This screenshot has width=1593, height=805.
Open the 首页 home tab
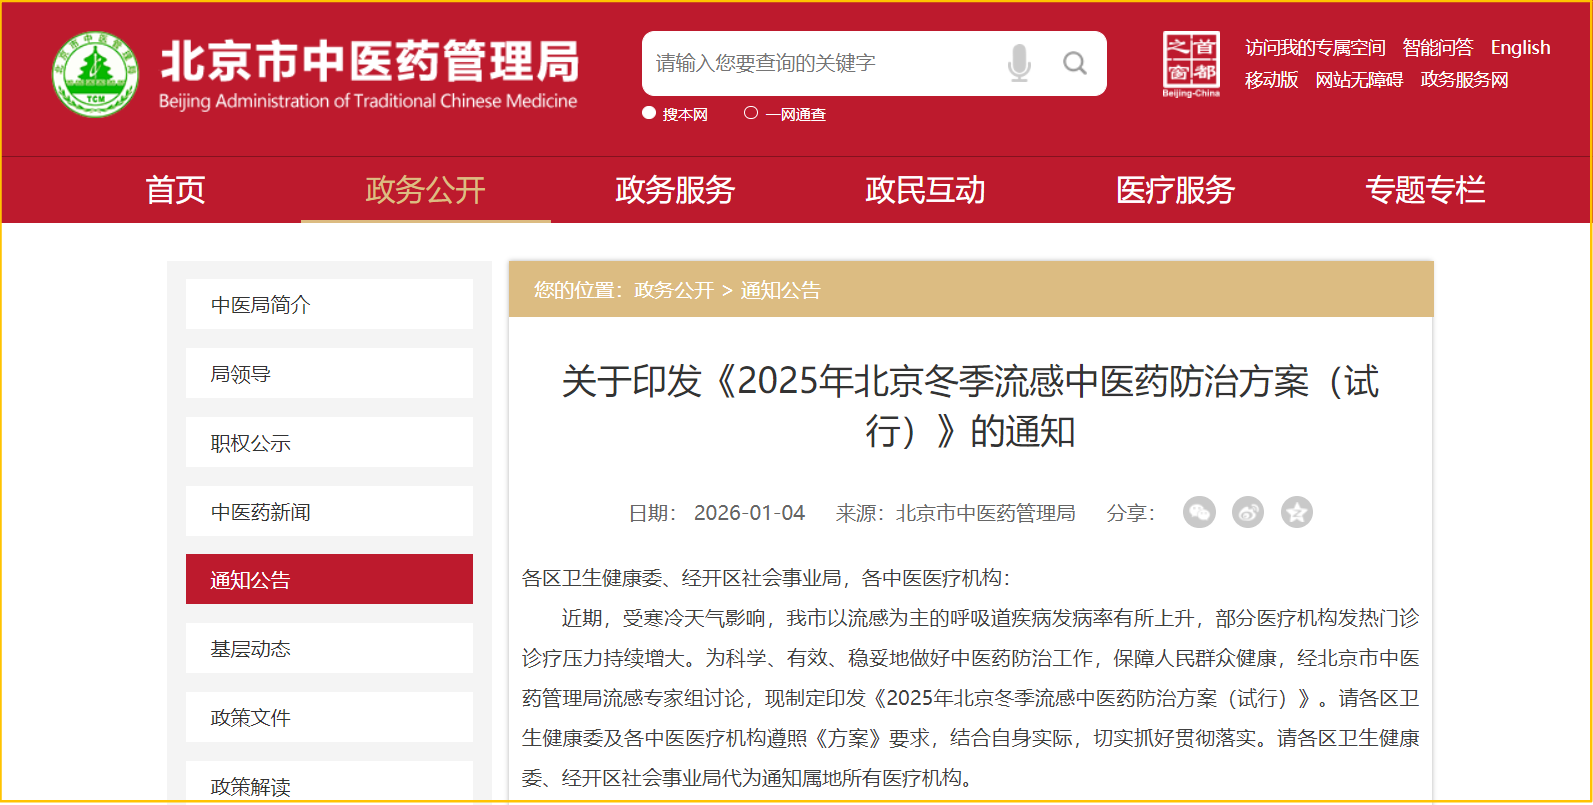coord(175,190)
